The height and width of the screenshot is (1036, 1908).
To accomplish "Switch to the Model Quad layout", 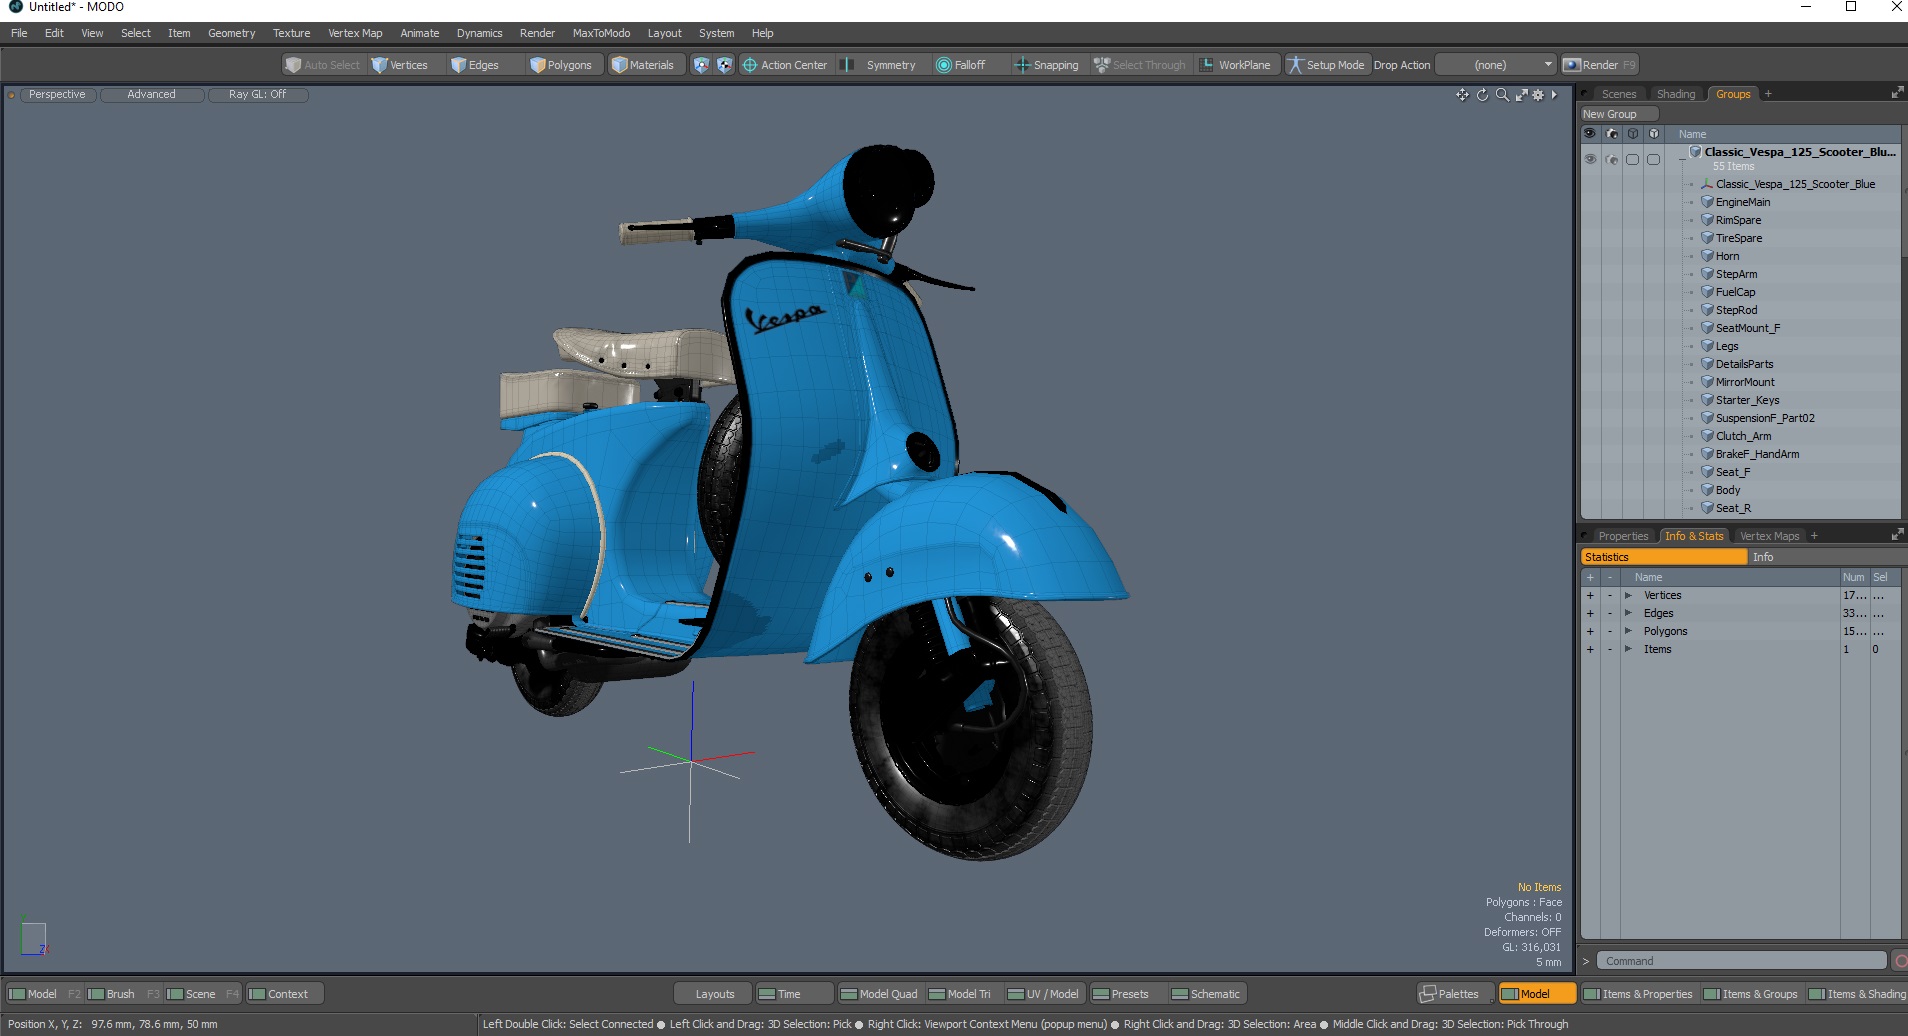I will [879, 994].
